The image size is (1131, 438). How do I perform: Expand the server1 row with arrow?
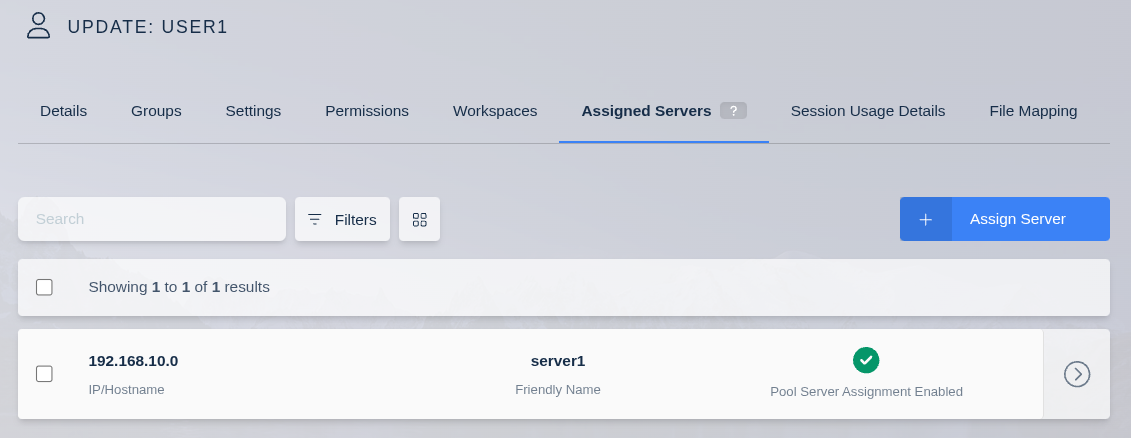1076,374
